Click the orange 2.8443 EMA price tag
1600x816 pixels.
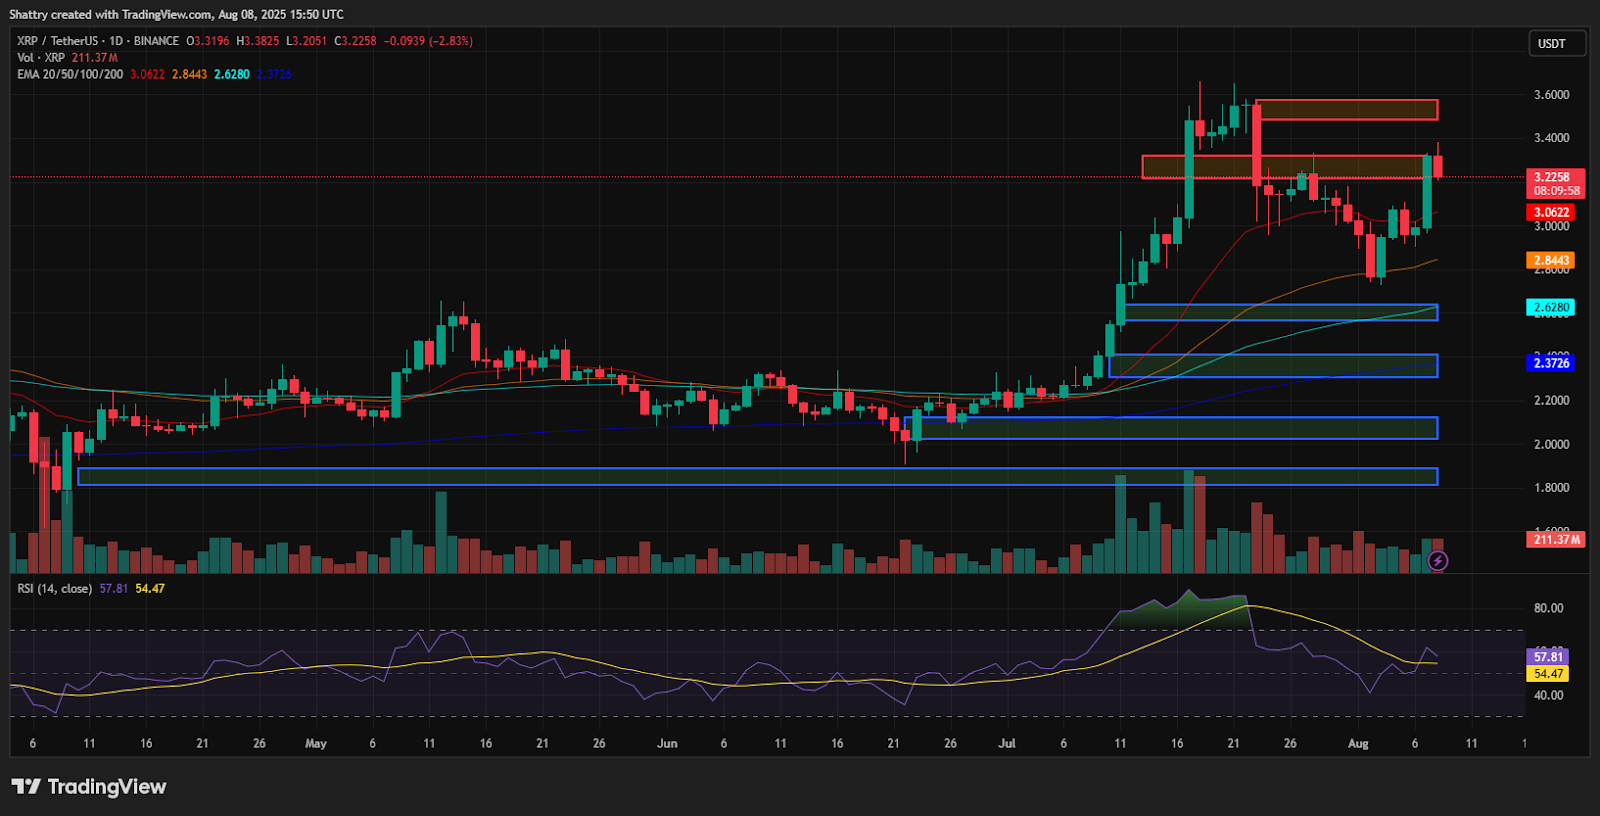tap(1550, 260)
